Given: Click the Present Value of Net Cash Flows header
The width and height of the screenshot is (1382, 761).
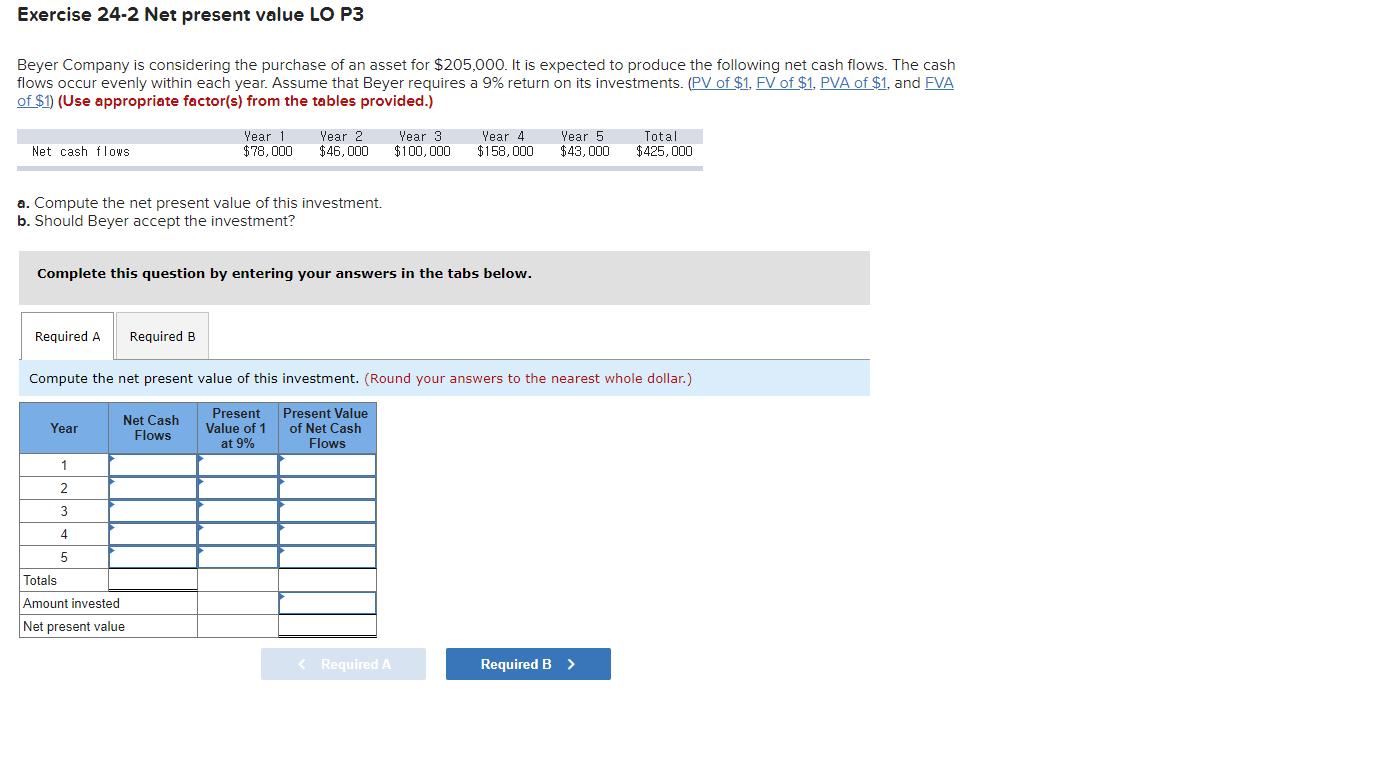Looking at the screenshot, I should (327, 428).
